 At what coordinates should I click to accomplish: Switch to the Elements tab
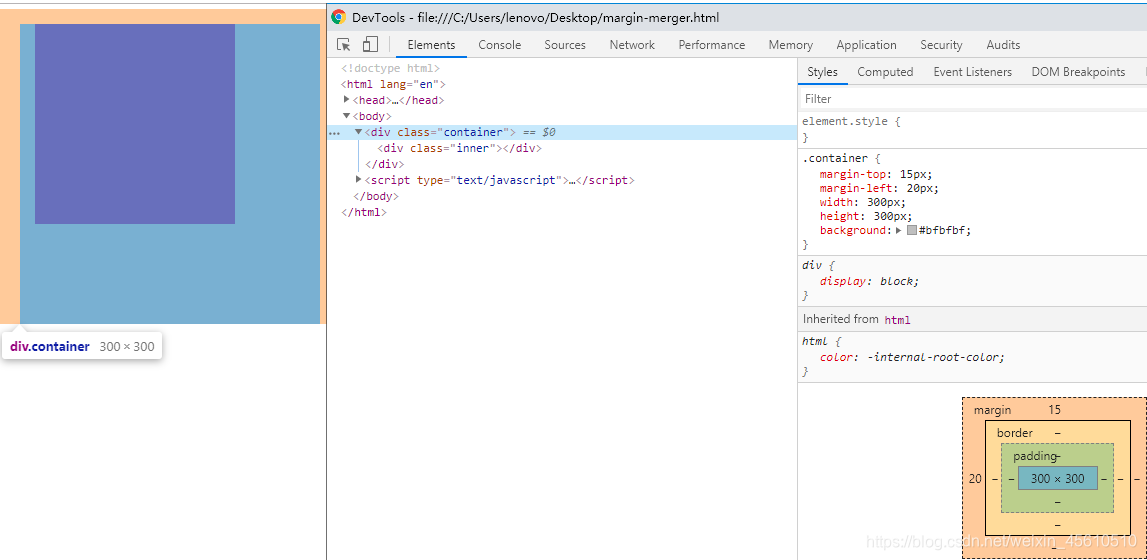(432, 45)
